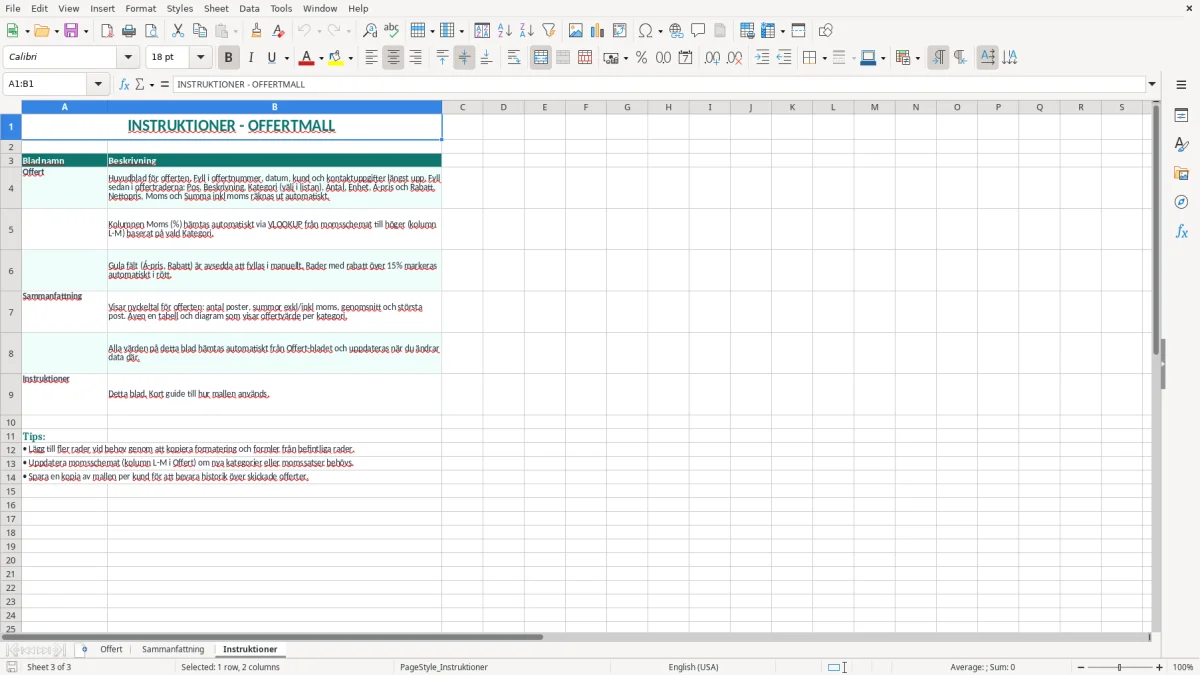Toggle underline formatting
This screenshot has width=1200, height=675.
coord(272,58)
